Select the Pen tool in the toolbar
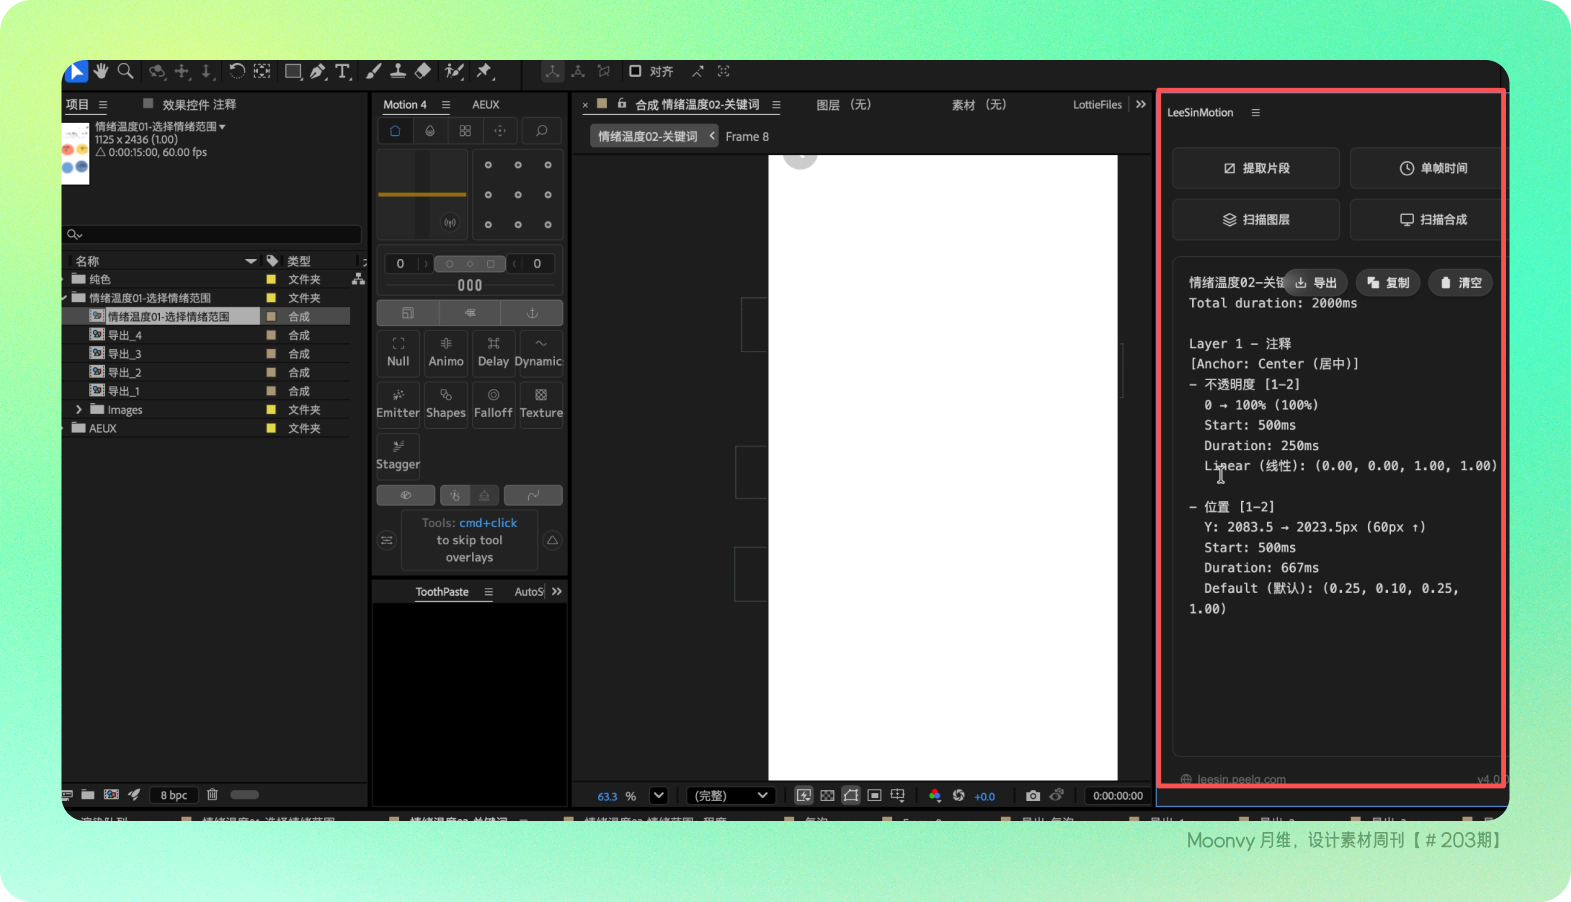Screen dimensions: 1571x902 tap(317, 71)
